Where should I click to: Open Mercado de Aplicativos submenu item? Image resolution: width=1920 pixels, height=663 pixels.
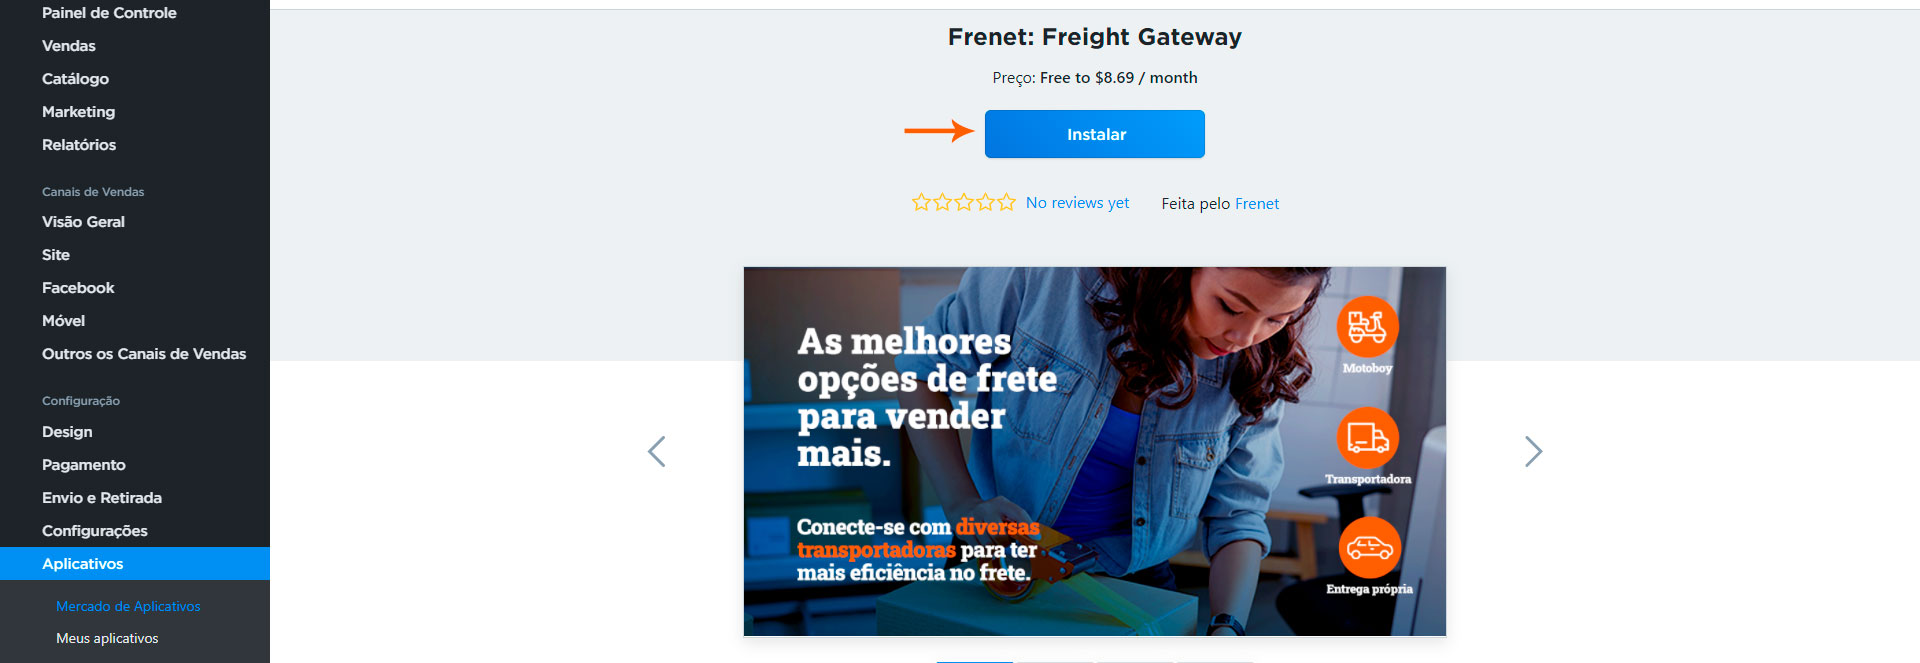tap(128, 606)
